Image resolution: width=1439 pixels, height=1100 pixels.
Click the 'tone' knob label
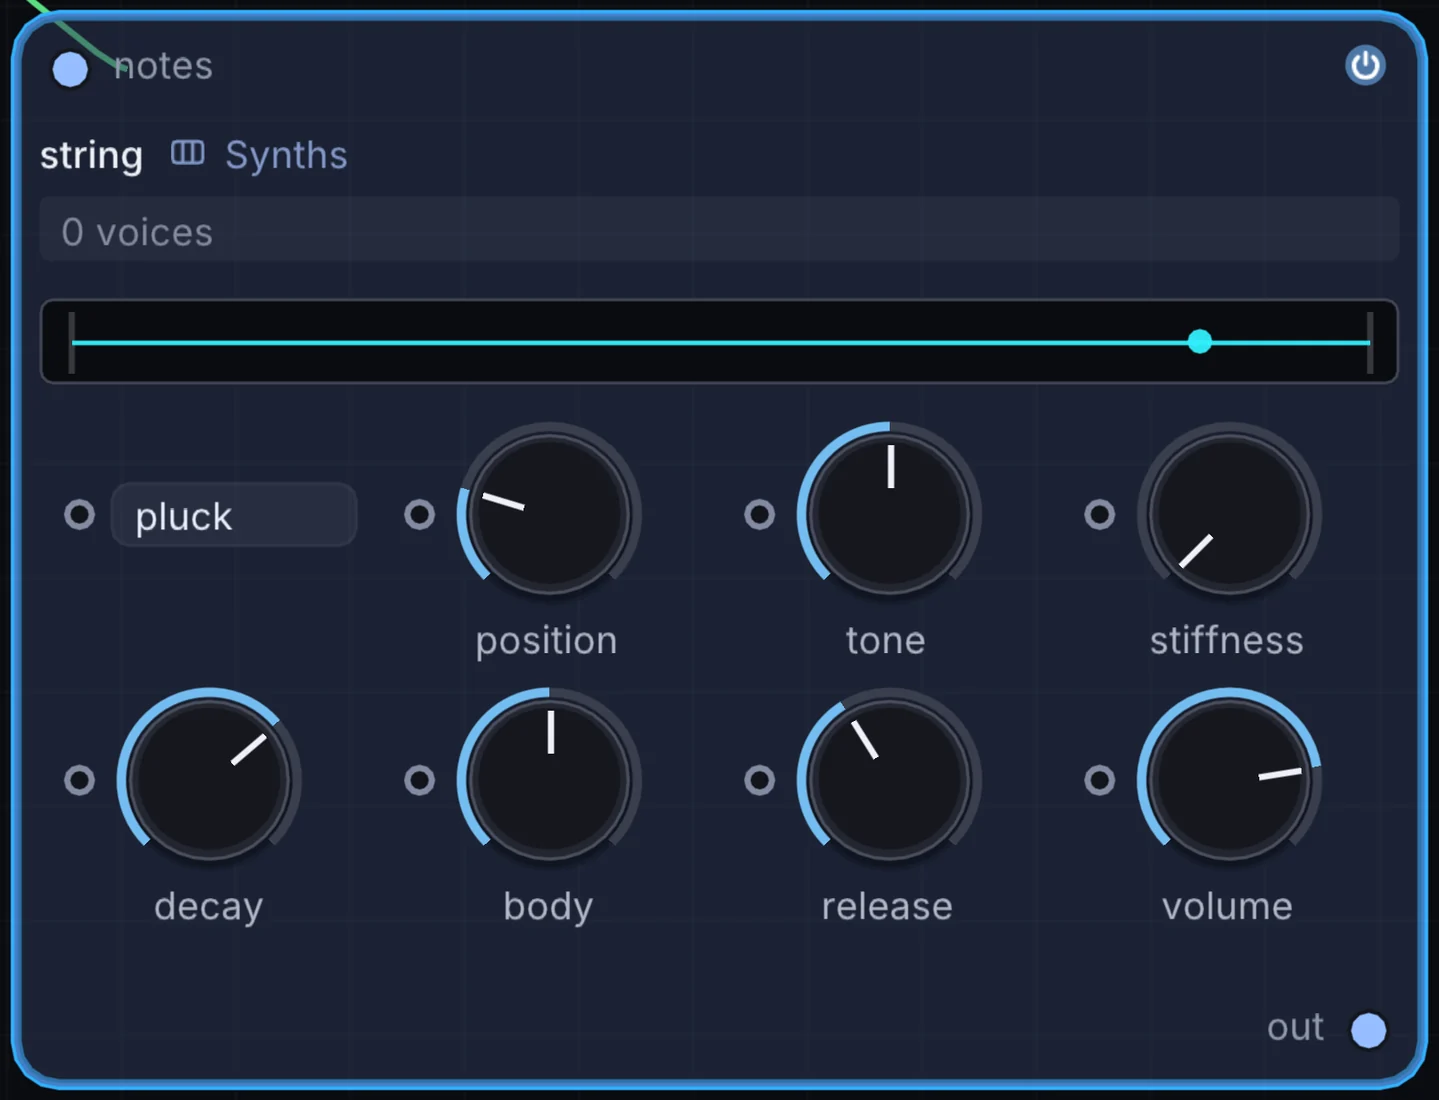click(886, 640)
